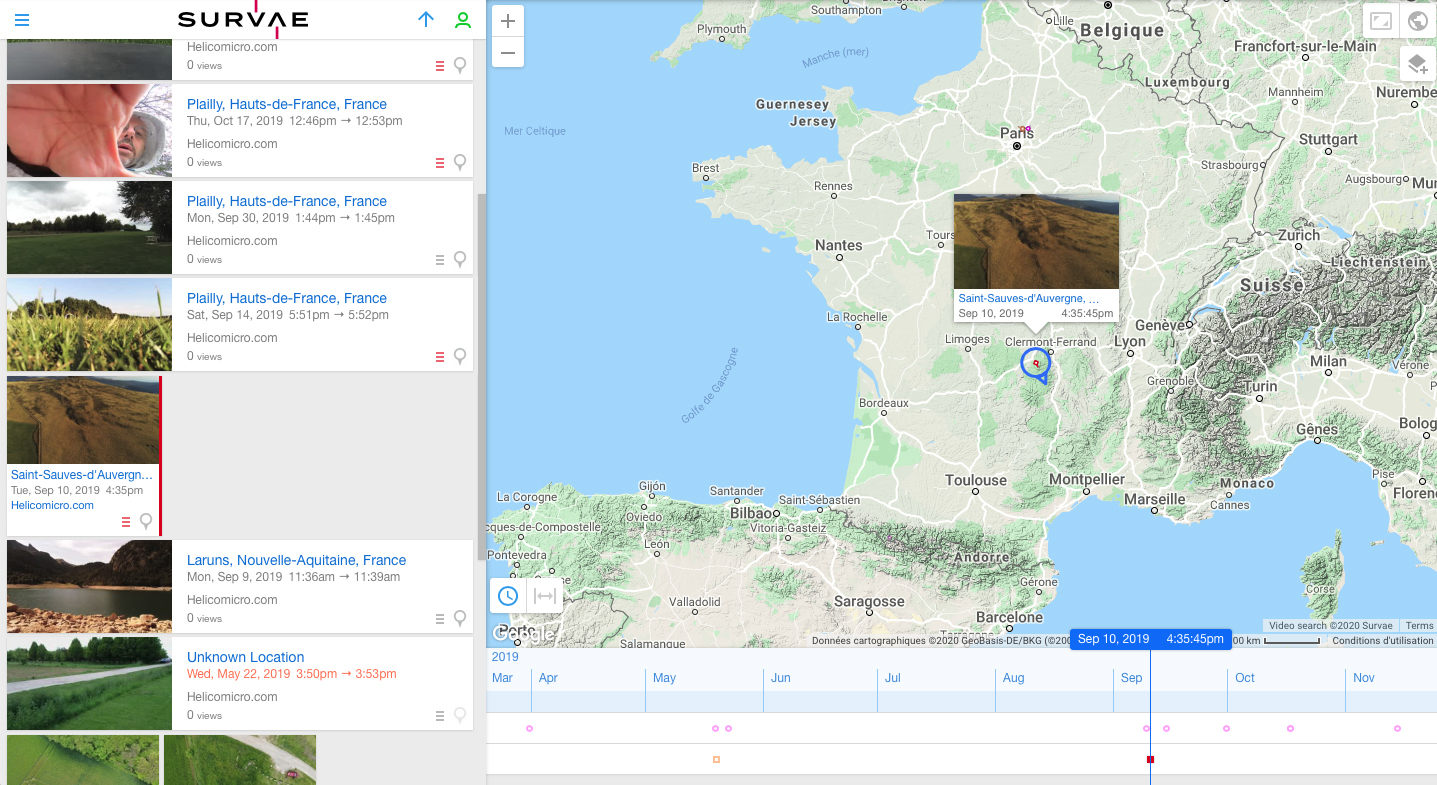Click the Google logo on map
This screenshot has width=1437, height=785.
pos(523,634)
